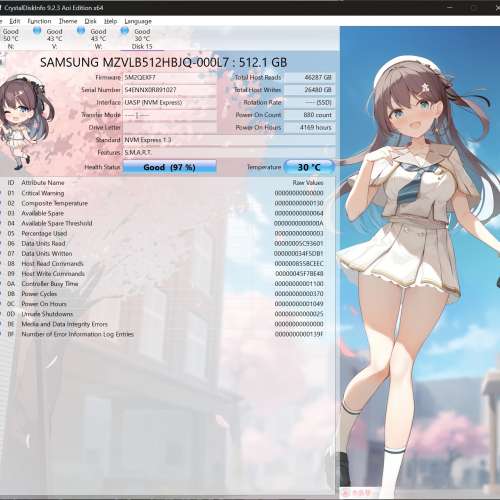Open the Disk menu
This screenshot has width=500, height=500.
90,21
